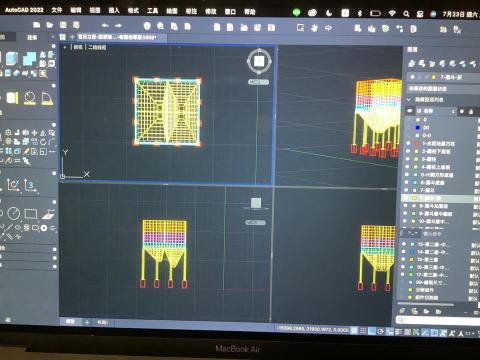Click the lock column header in the layer list
Image resolution: width=480 pixels, height=360 pixels.
point(471,111)
